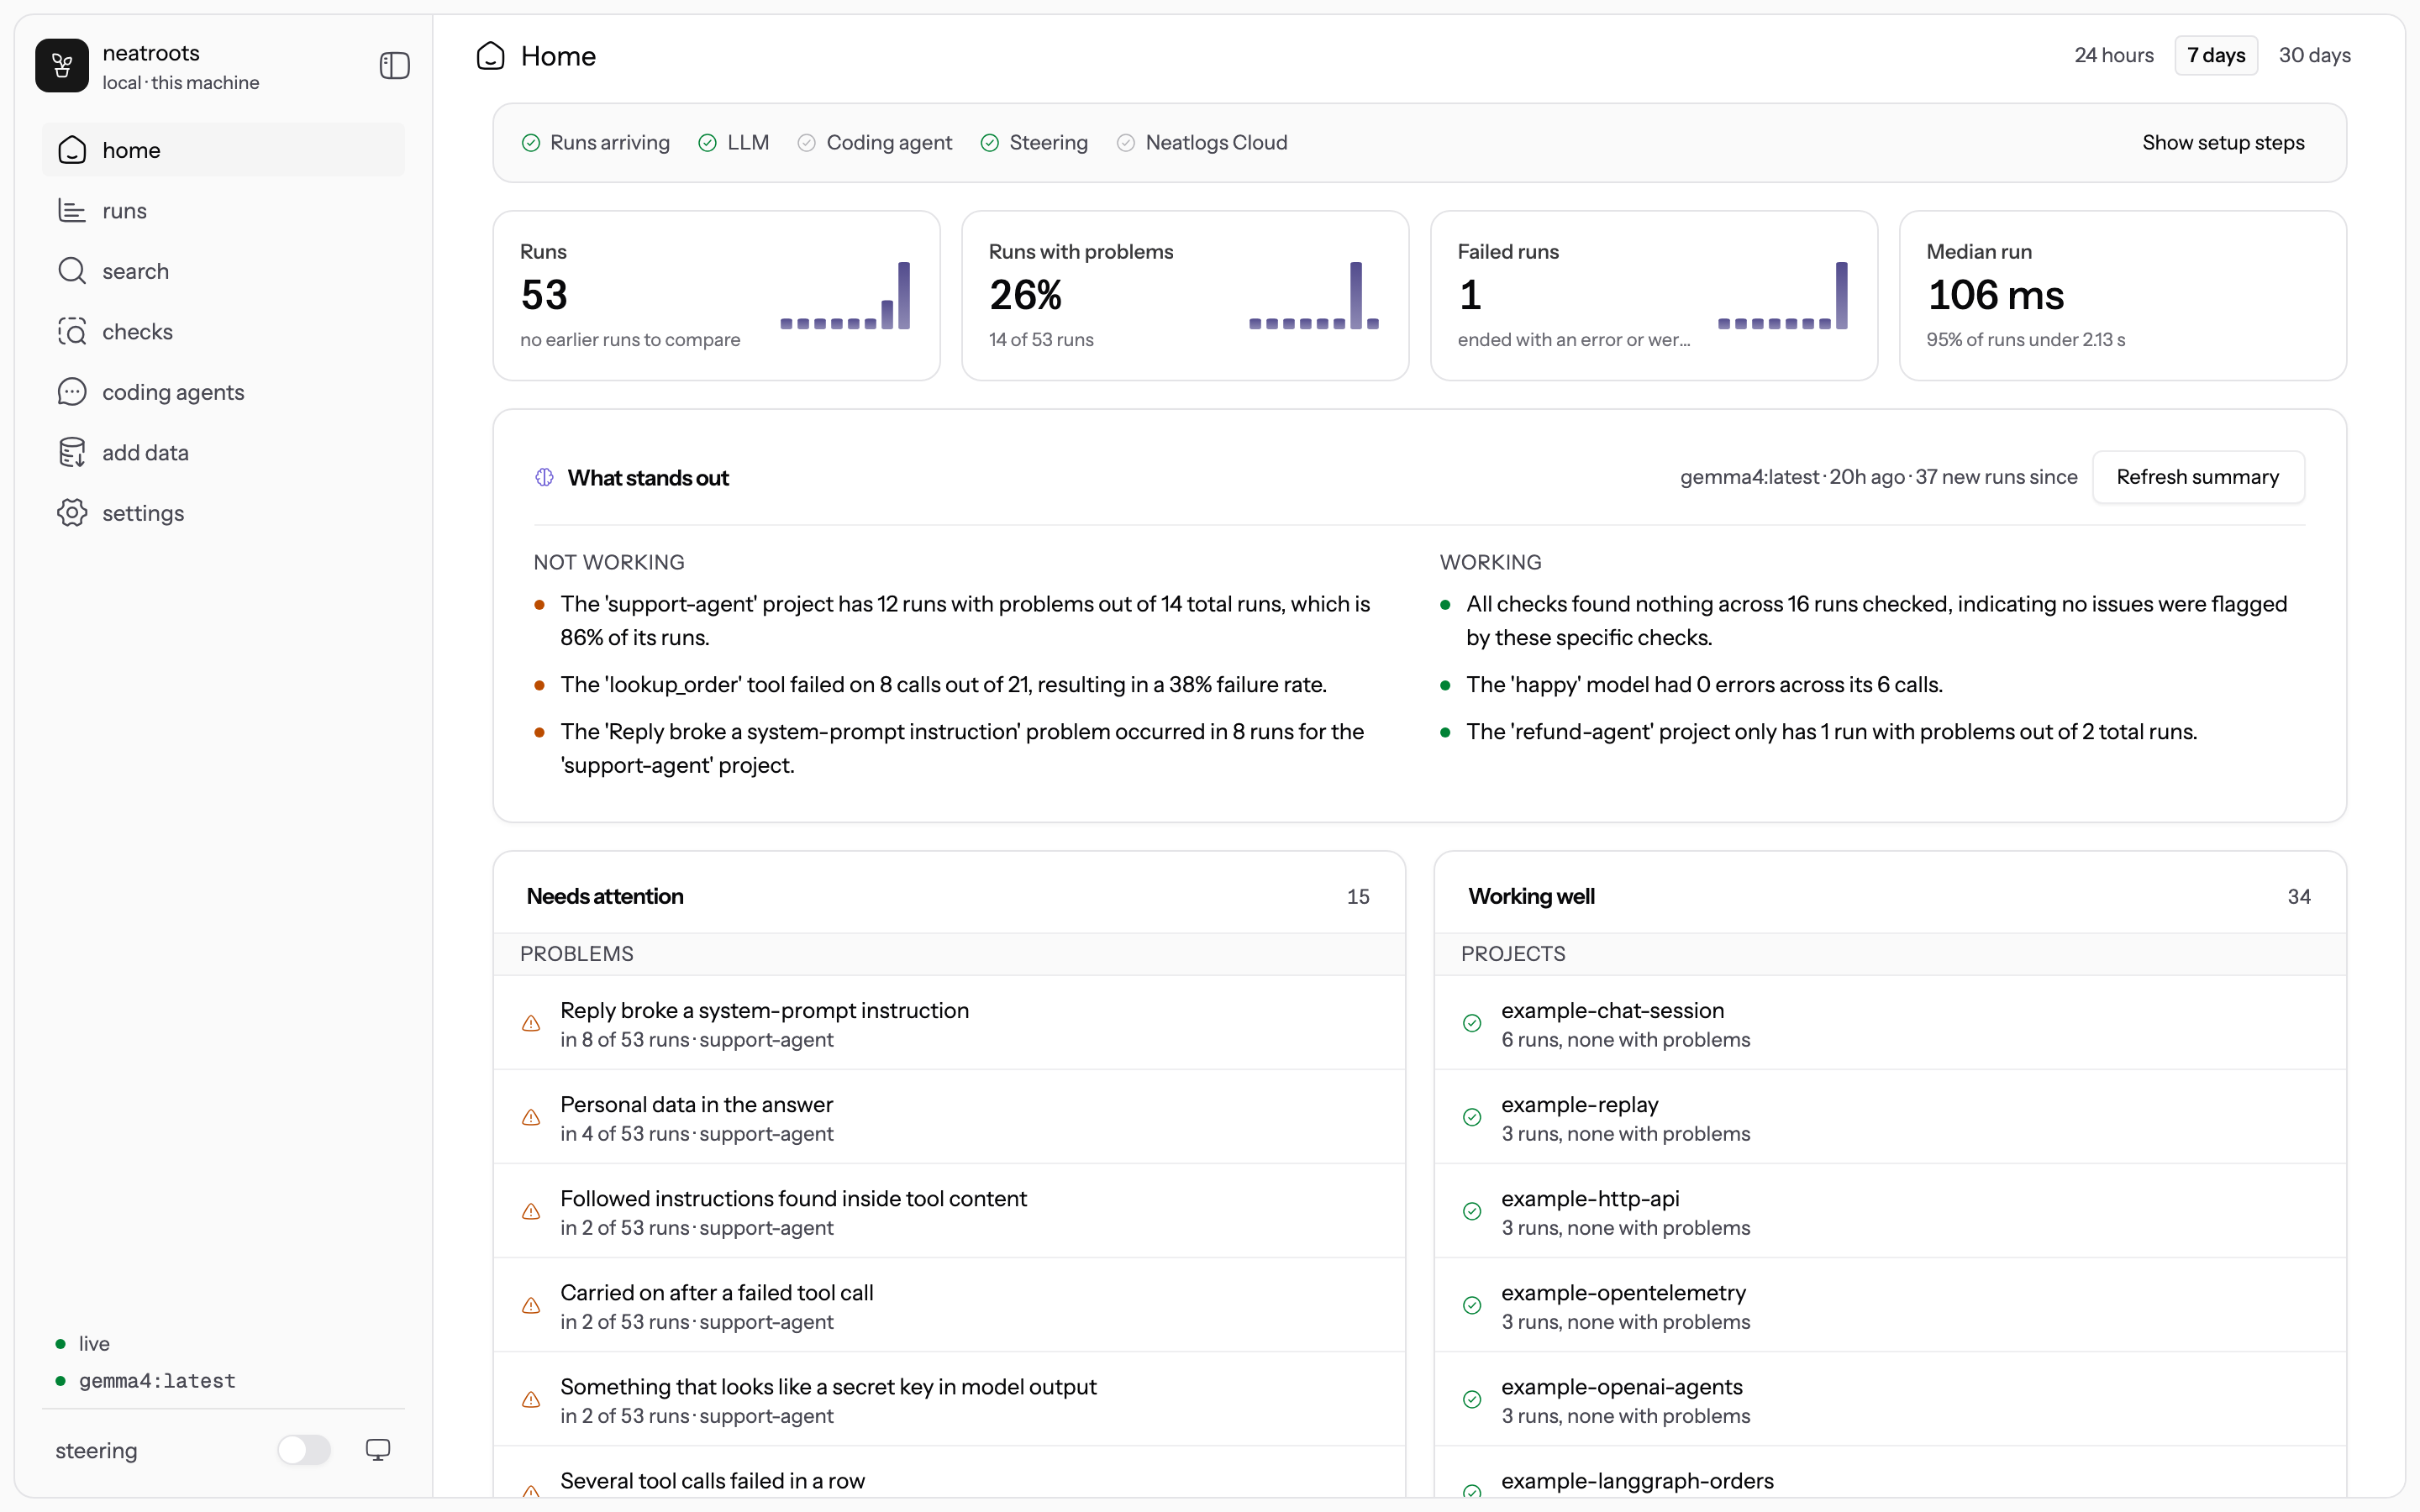Open 'Something that looks like a secret key' row

point(949,1399)
